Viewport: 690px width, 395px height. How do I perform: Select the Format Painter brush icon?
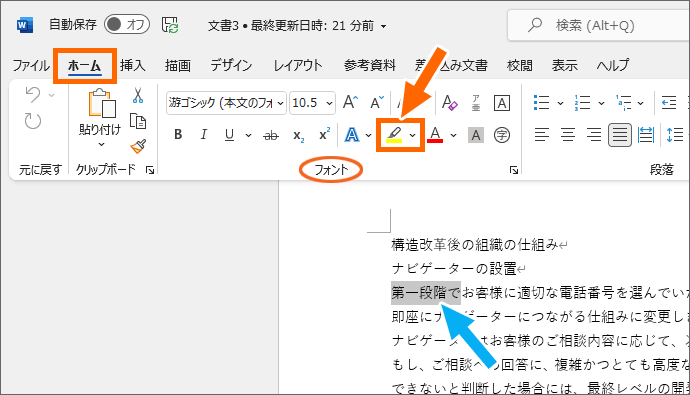[x=138, y=146]
